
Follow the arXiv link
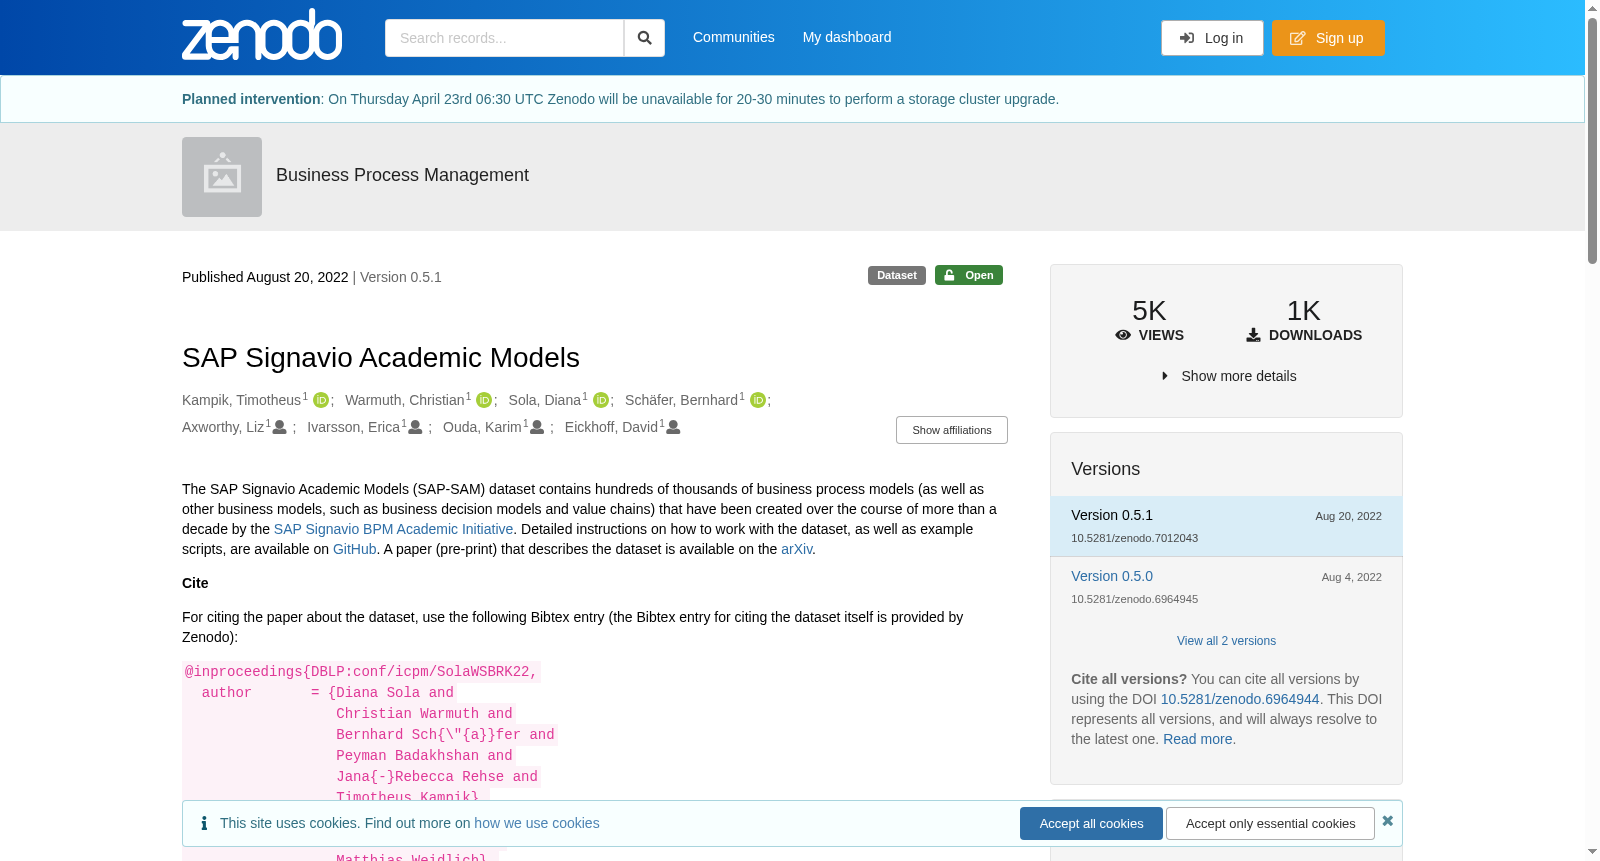pyautogui.click(x=796, y=549)
